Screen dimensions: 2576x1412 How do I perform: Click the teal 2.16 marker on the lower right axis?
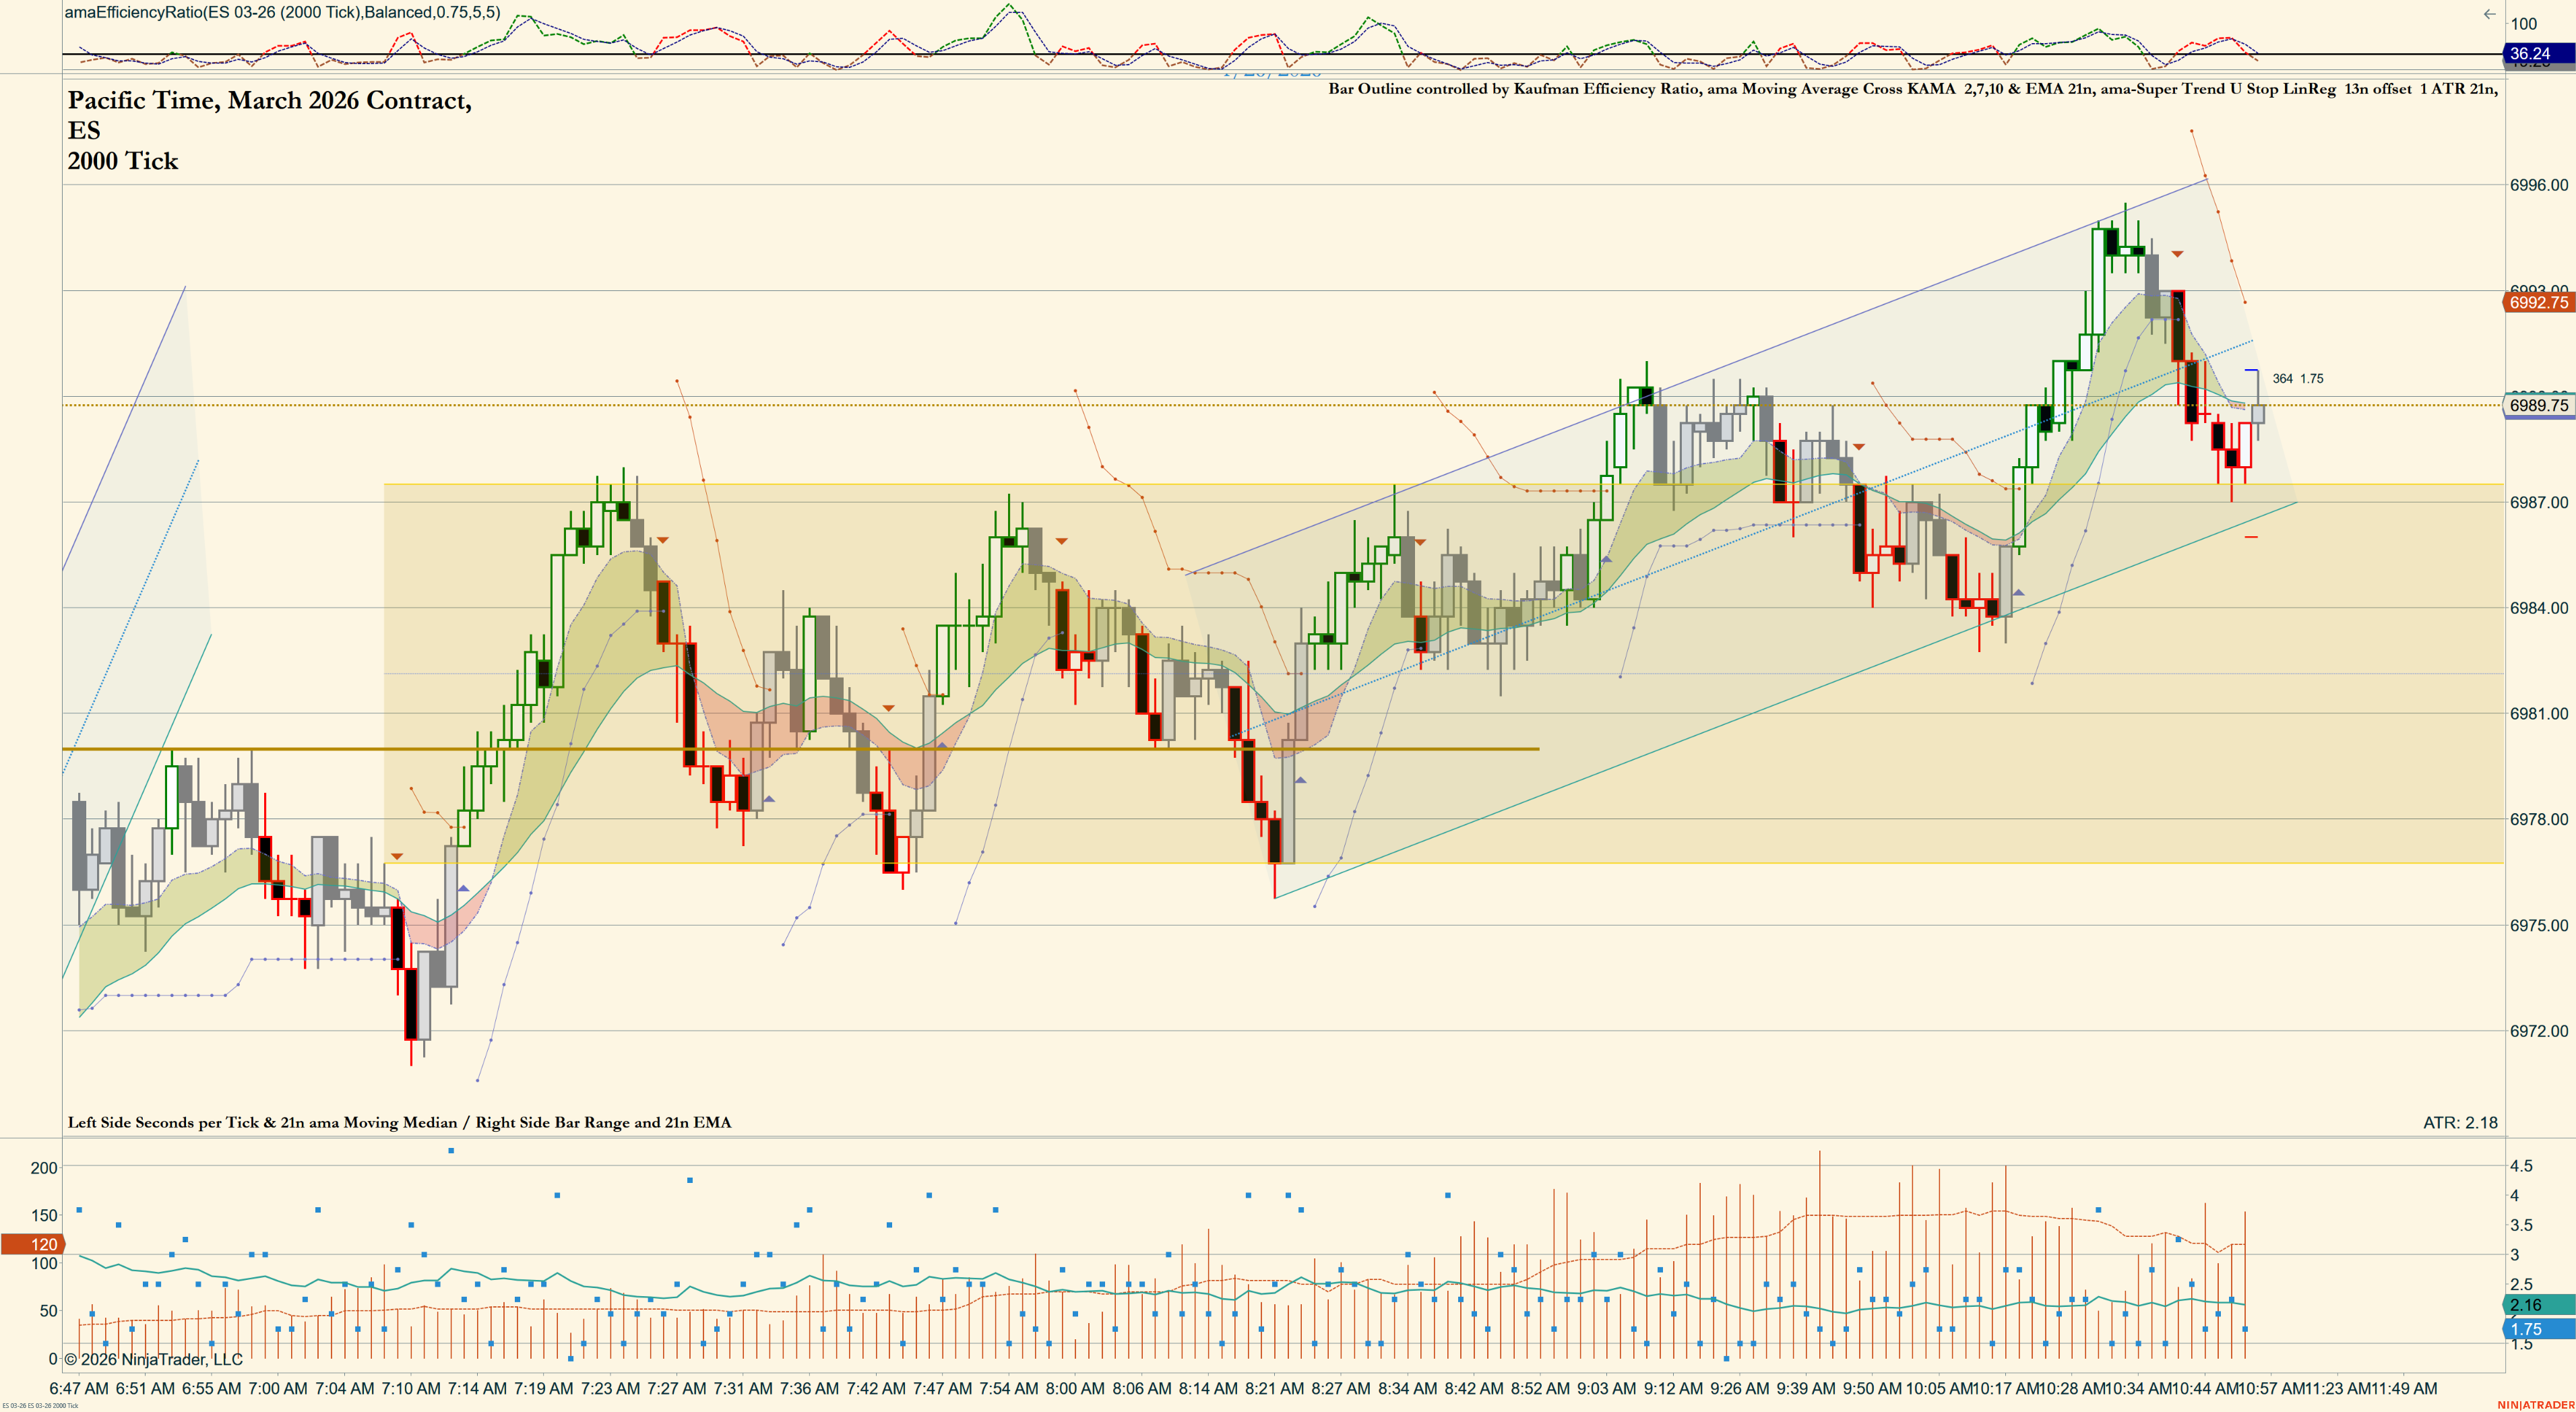[x=2538, y=1305]
